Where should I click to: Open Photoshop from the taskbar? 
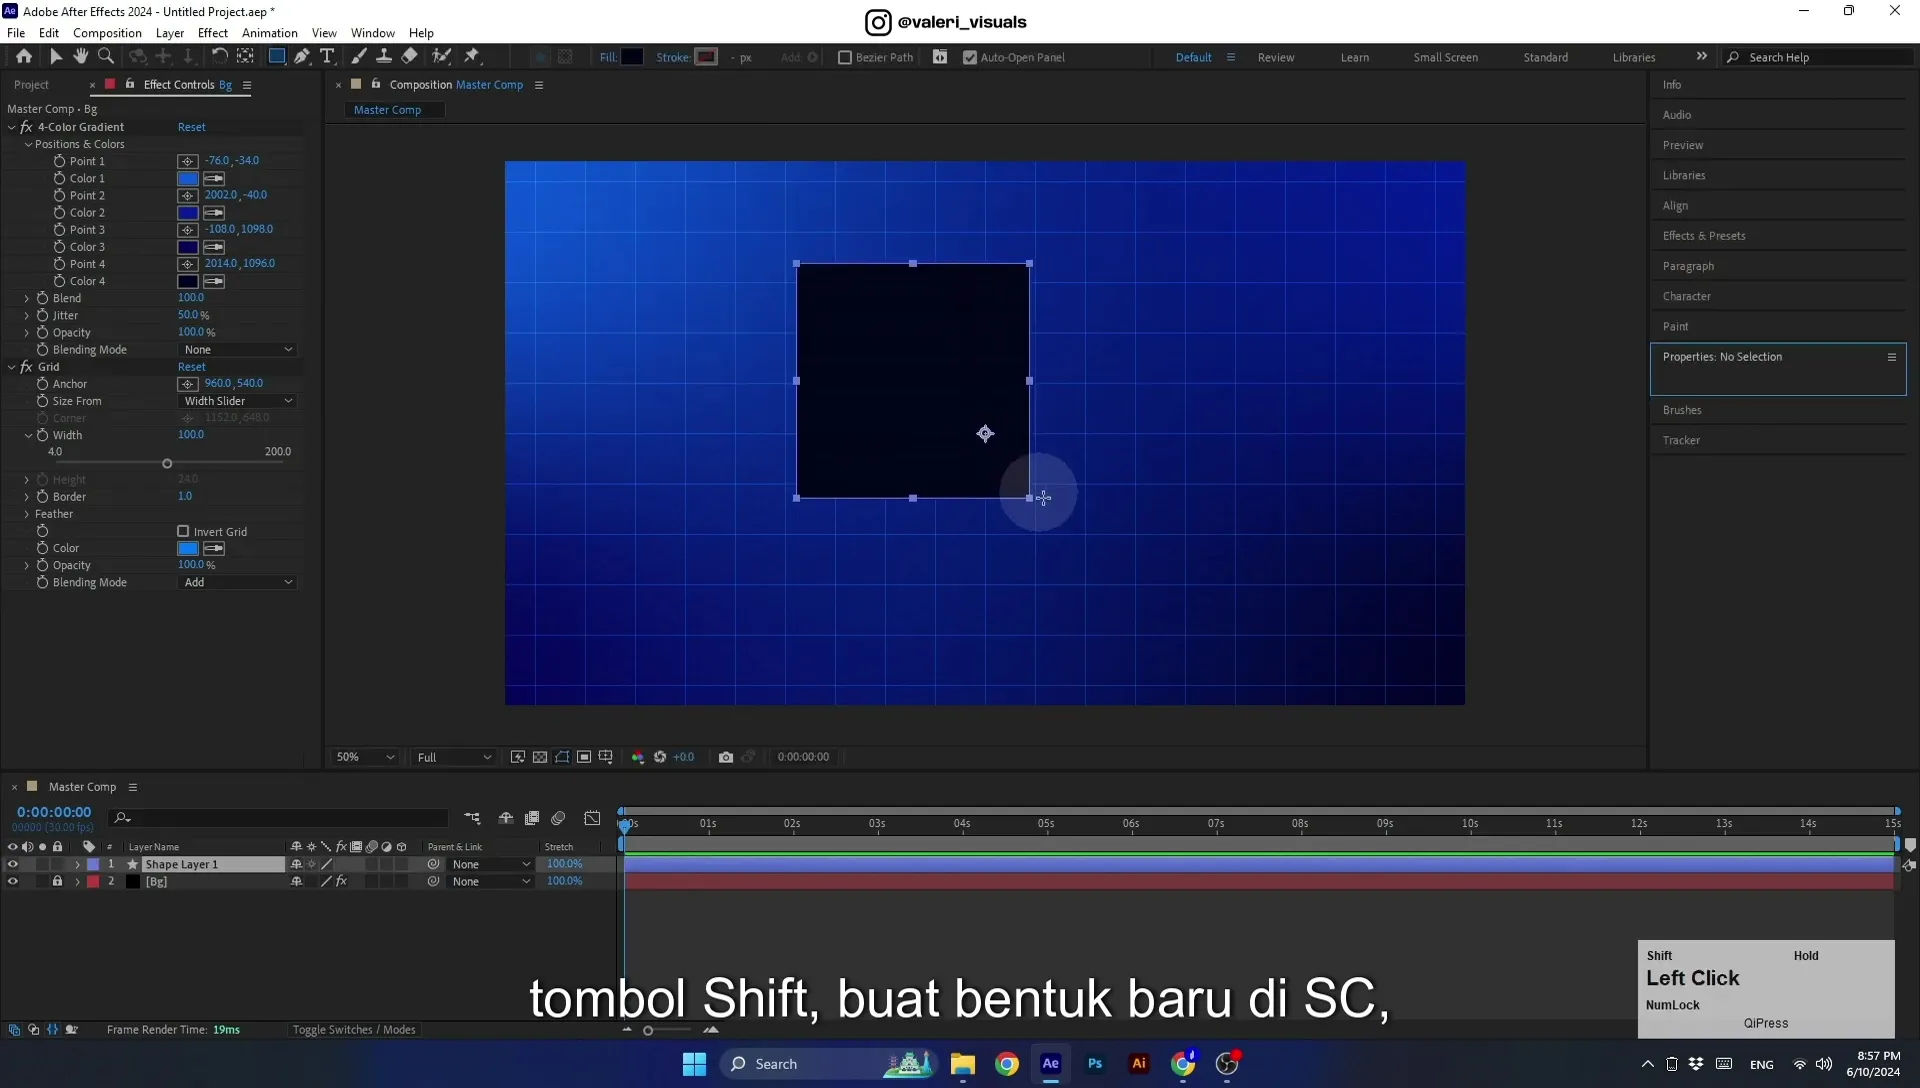(x=1095, y=1064)
